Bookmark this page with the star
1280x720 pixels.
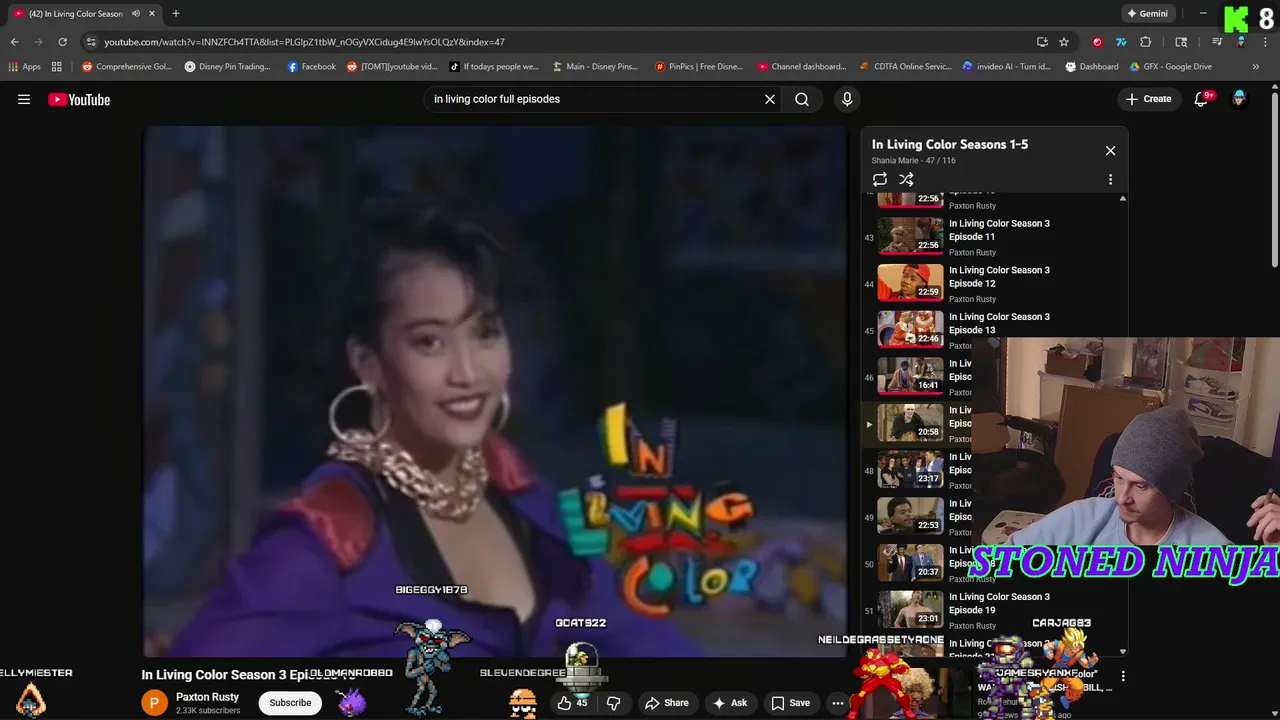[x=1064, y=42]
